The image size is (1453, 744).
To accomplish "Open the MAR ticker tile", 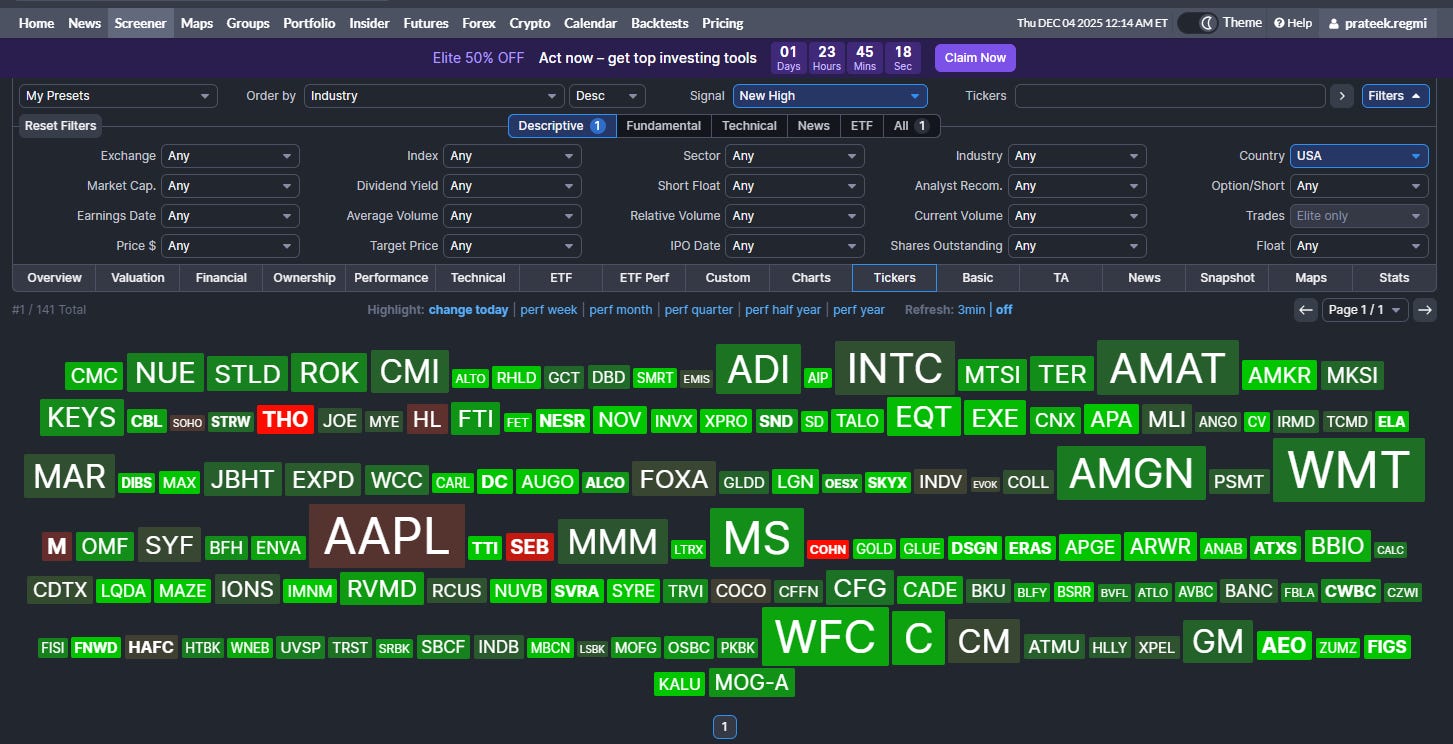I will coord(69,476).
